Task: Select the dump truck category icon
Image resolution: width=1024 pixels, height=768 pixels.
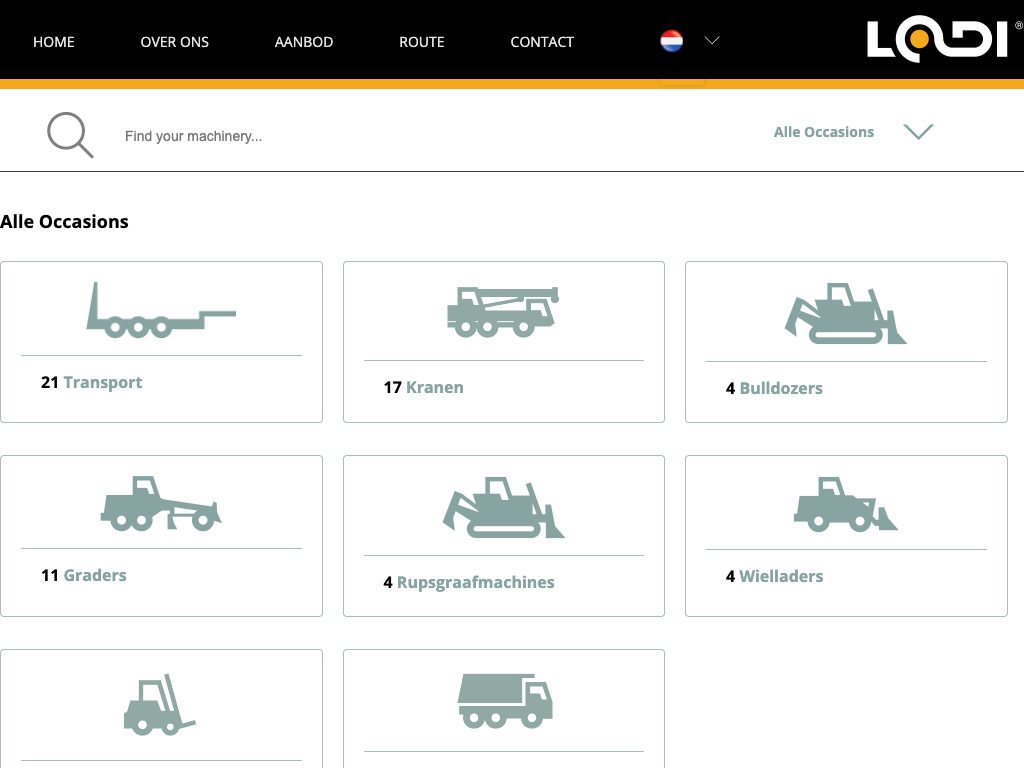Action: pos(504,700)
